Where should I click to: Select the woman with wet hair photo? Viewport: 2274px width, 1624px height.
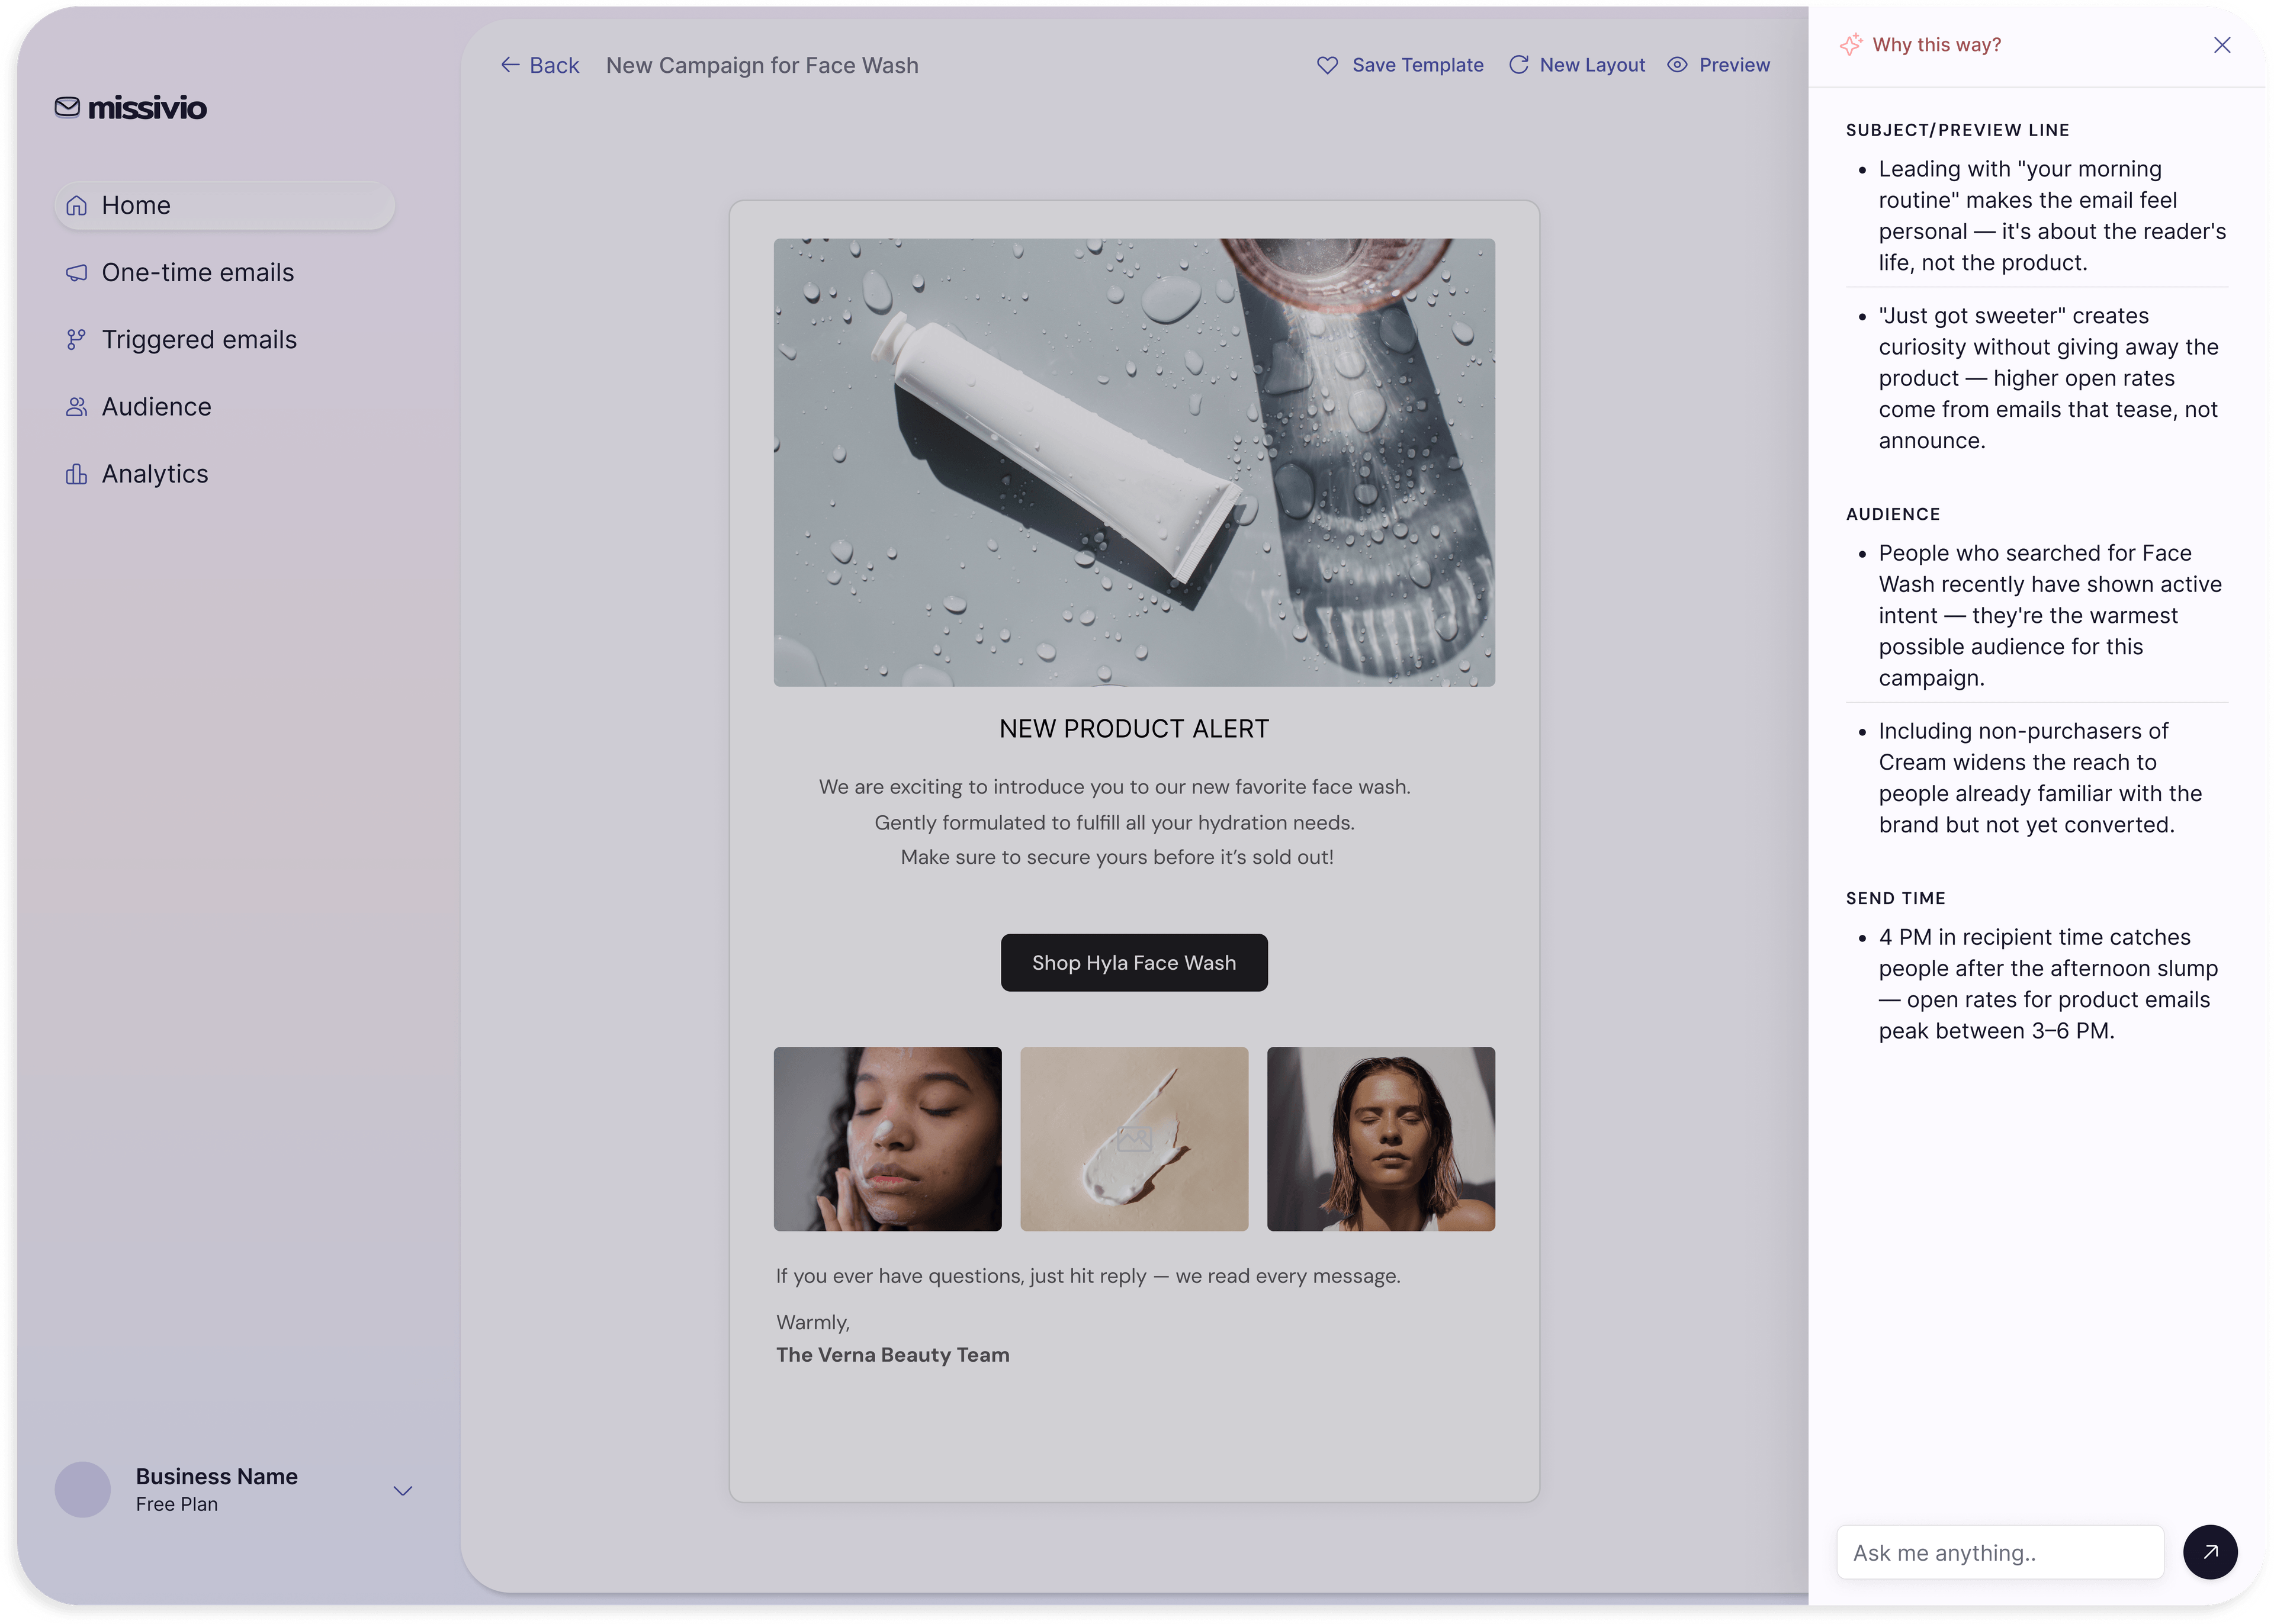[1381, 1138]
